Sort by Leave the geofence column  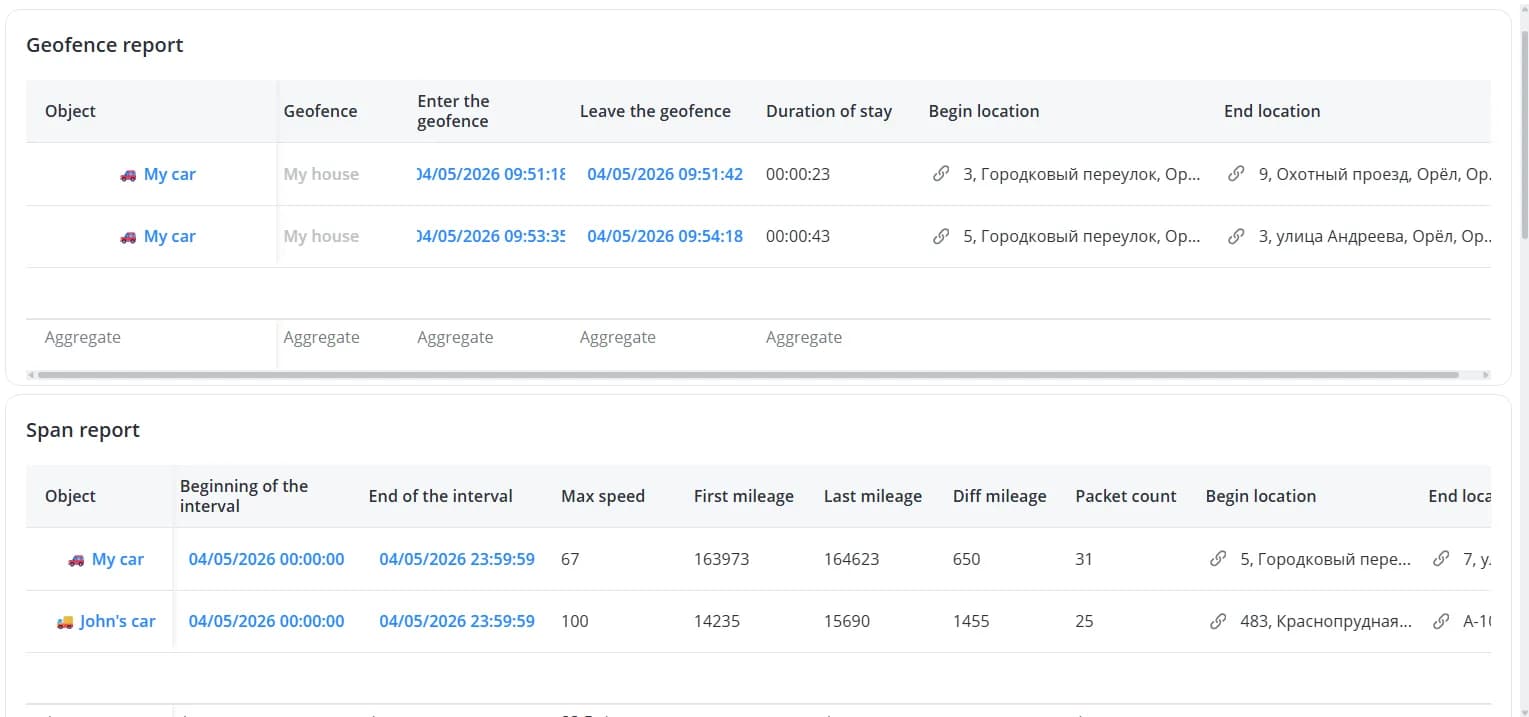(x=655, y=111)
